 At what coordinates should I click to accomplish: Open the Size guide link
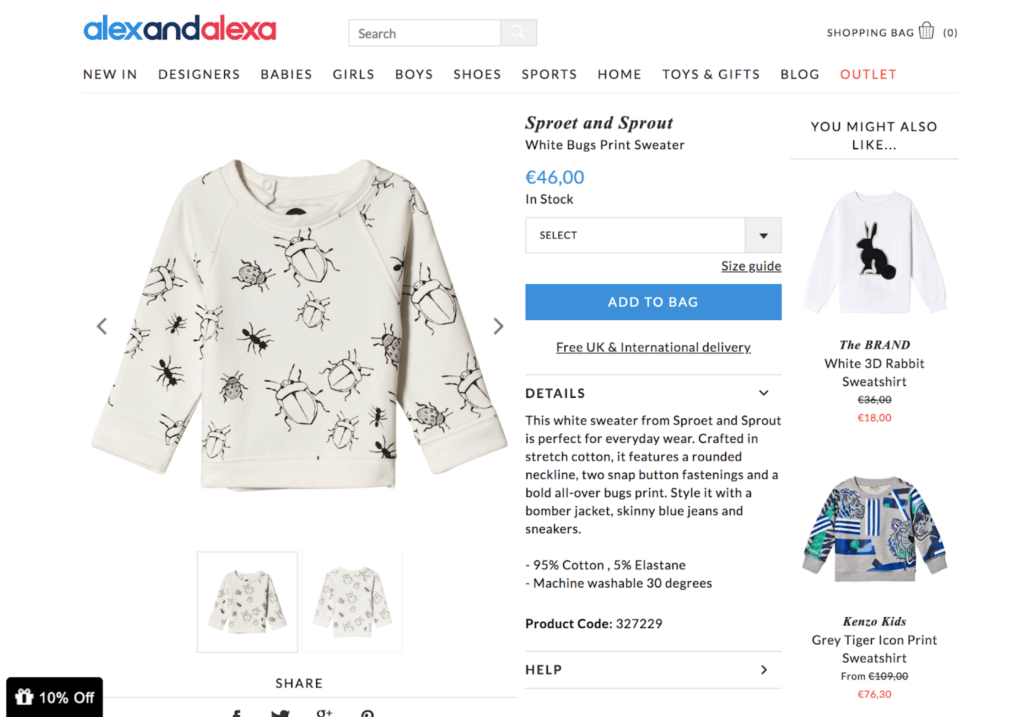pos(751,266)
